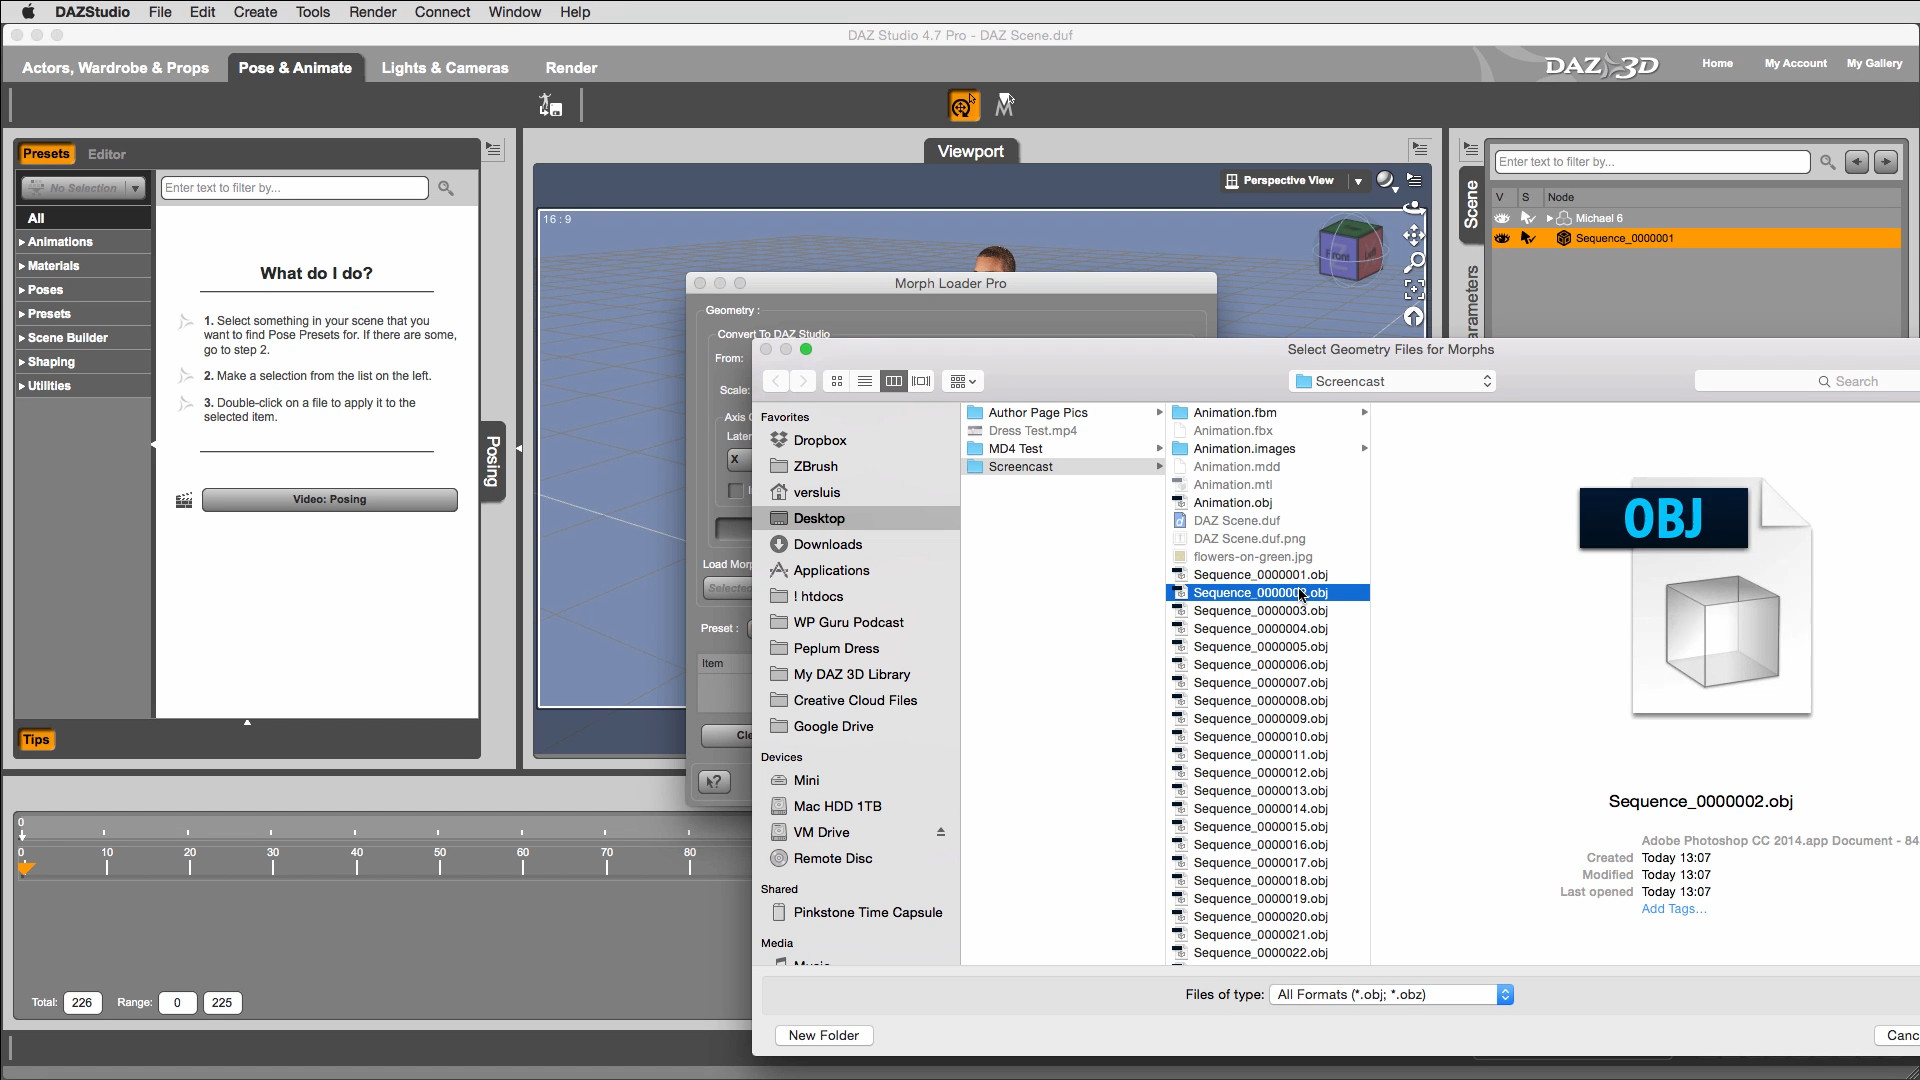
Task: Click the Presets filter text field
Action: point(294,188)
